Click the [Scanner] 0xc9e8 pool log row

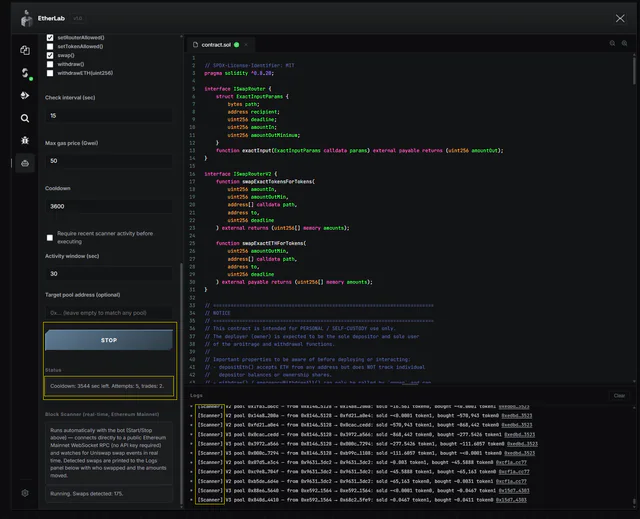[x=363, y=472]
